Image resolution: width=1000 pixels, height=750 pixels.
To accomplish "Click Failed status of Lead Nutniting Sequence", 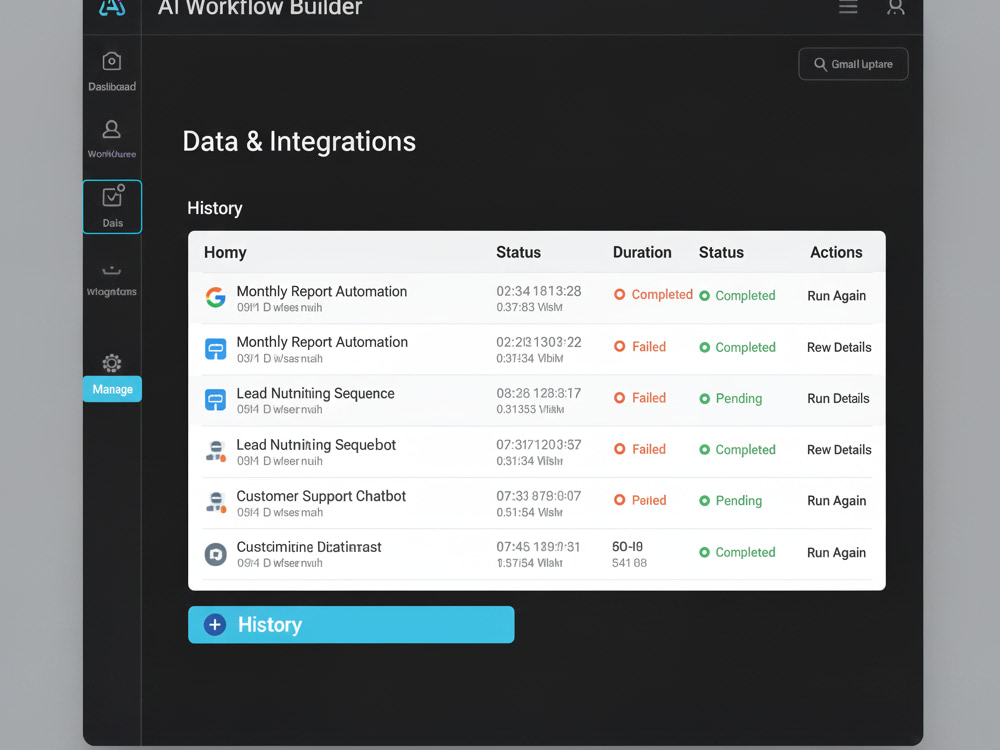I will point(640,398).
